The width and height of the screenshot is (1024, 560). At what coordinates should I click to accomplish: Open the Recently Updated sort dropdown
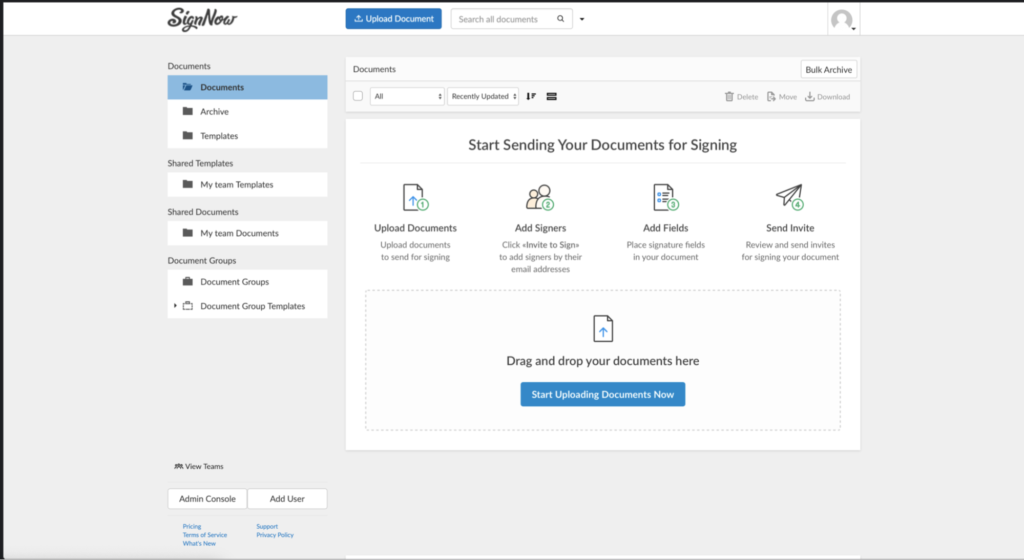(483, 96)
